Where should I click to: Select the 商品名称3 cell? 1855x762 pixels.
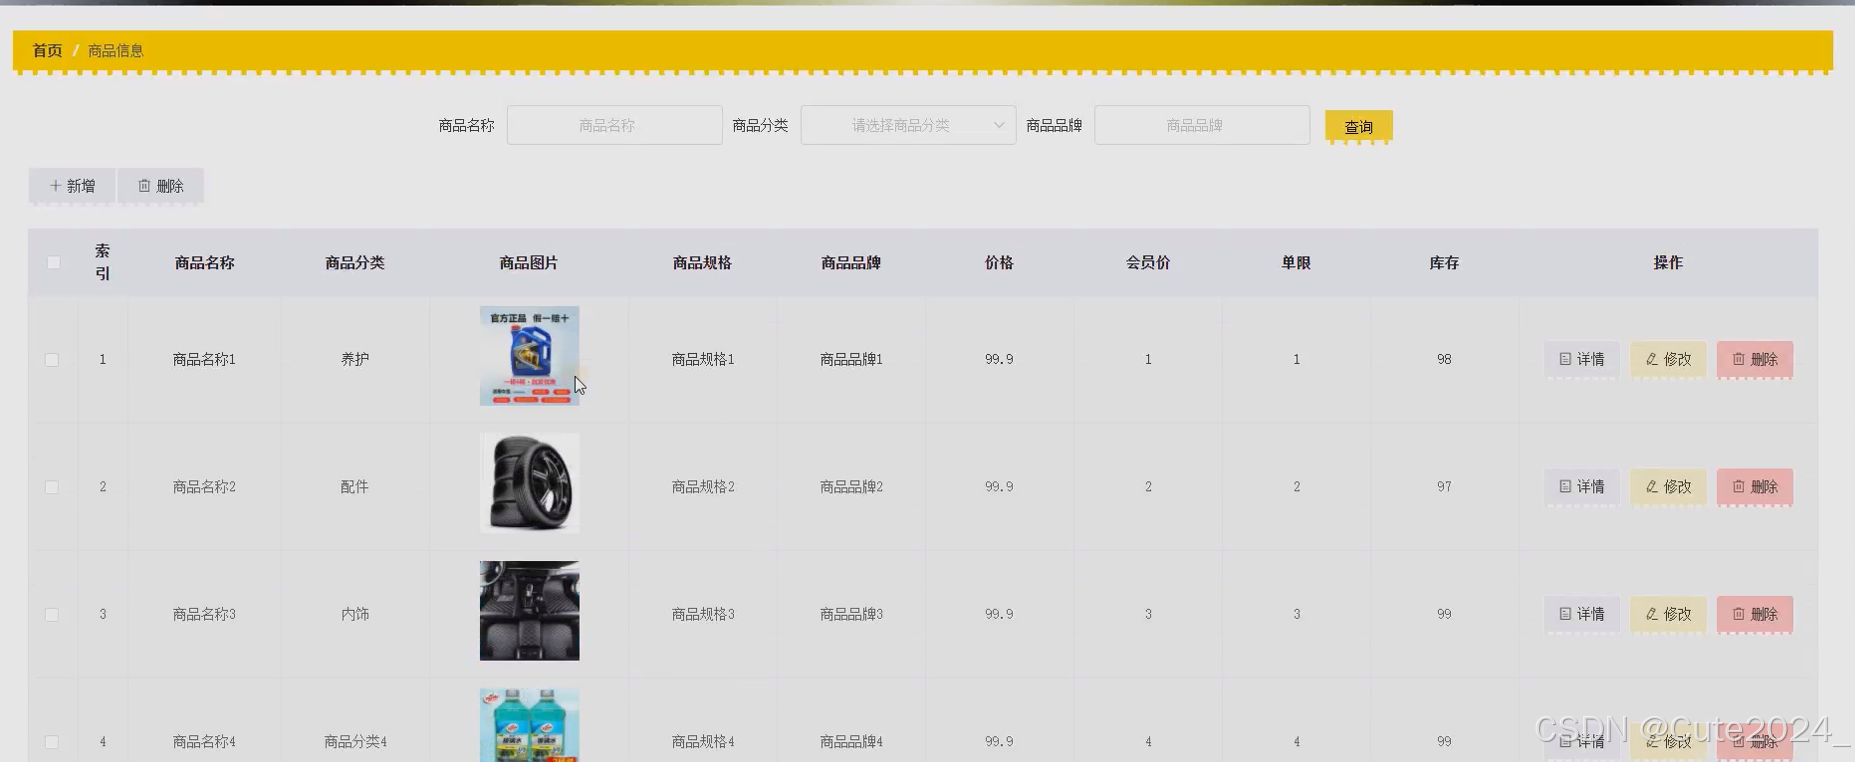click(204, 614)
